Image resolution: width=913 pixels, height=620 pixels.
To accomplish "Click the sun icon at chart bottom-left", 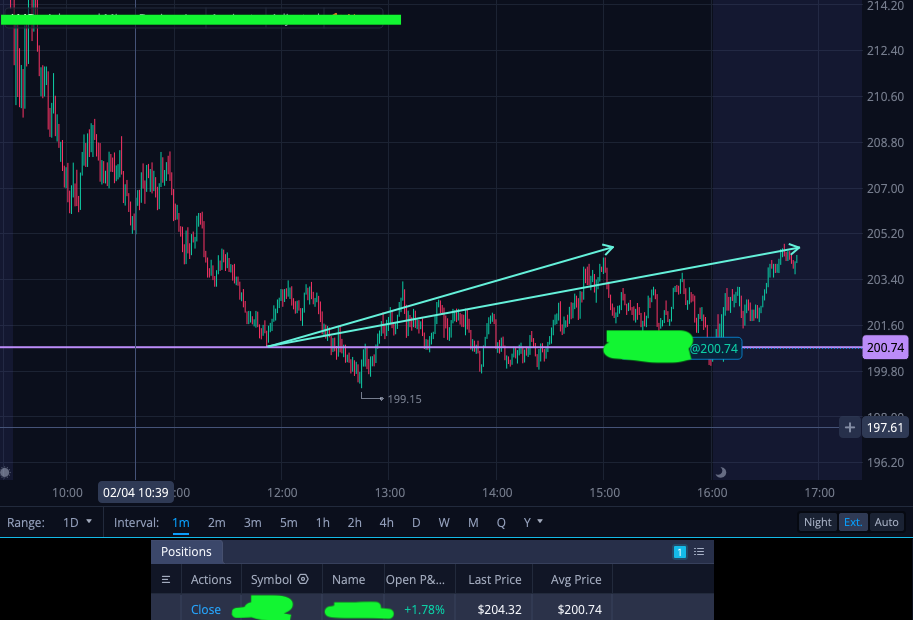I will point(5,472).
